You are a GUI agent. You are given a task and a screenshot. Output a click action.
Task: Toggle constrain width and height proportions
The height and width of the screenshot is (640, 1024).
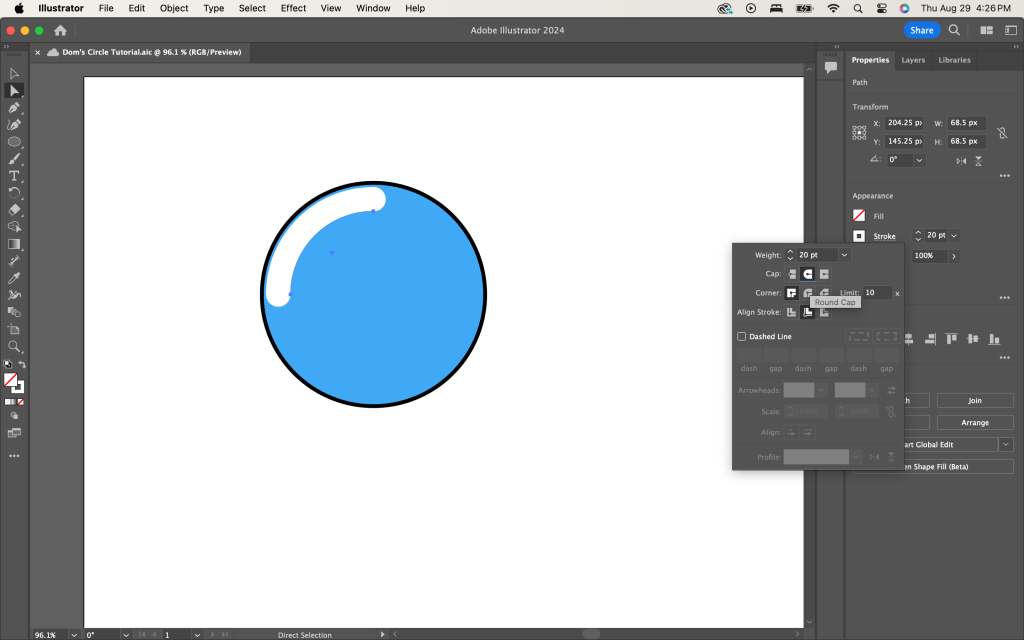[x=1002, y=132]
